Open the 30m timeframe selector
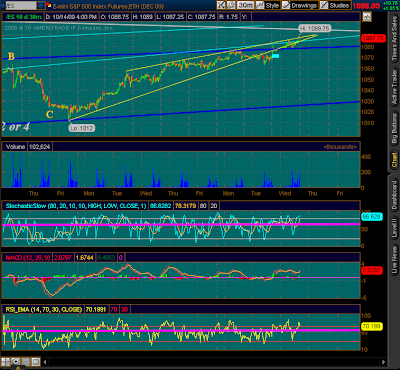The width and height of the screenshot is (400, 370). (246, 5)
